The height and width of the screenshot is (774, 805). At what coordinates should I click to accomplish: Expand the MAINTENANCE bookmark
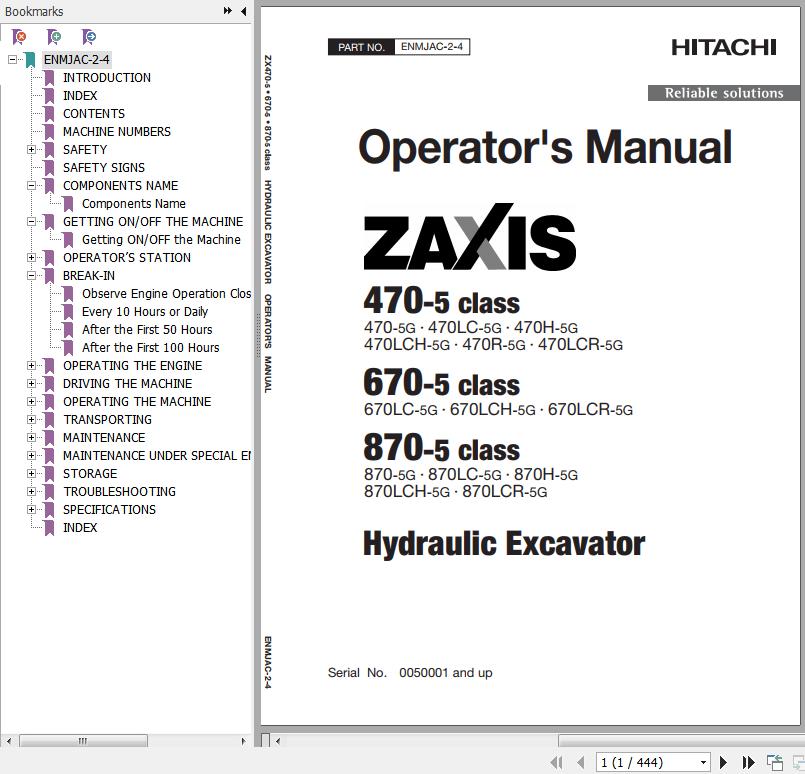coord(31,438)
